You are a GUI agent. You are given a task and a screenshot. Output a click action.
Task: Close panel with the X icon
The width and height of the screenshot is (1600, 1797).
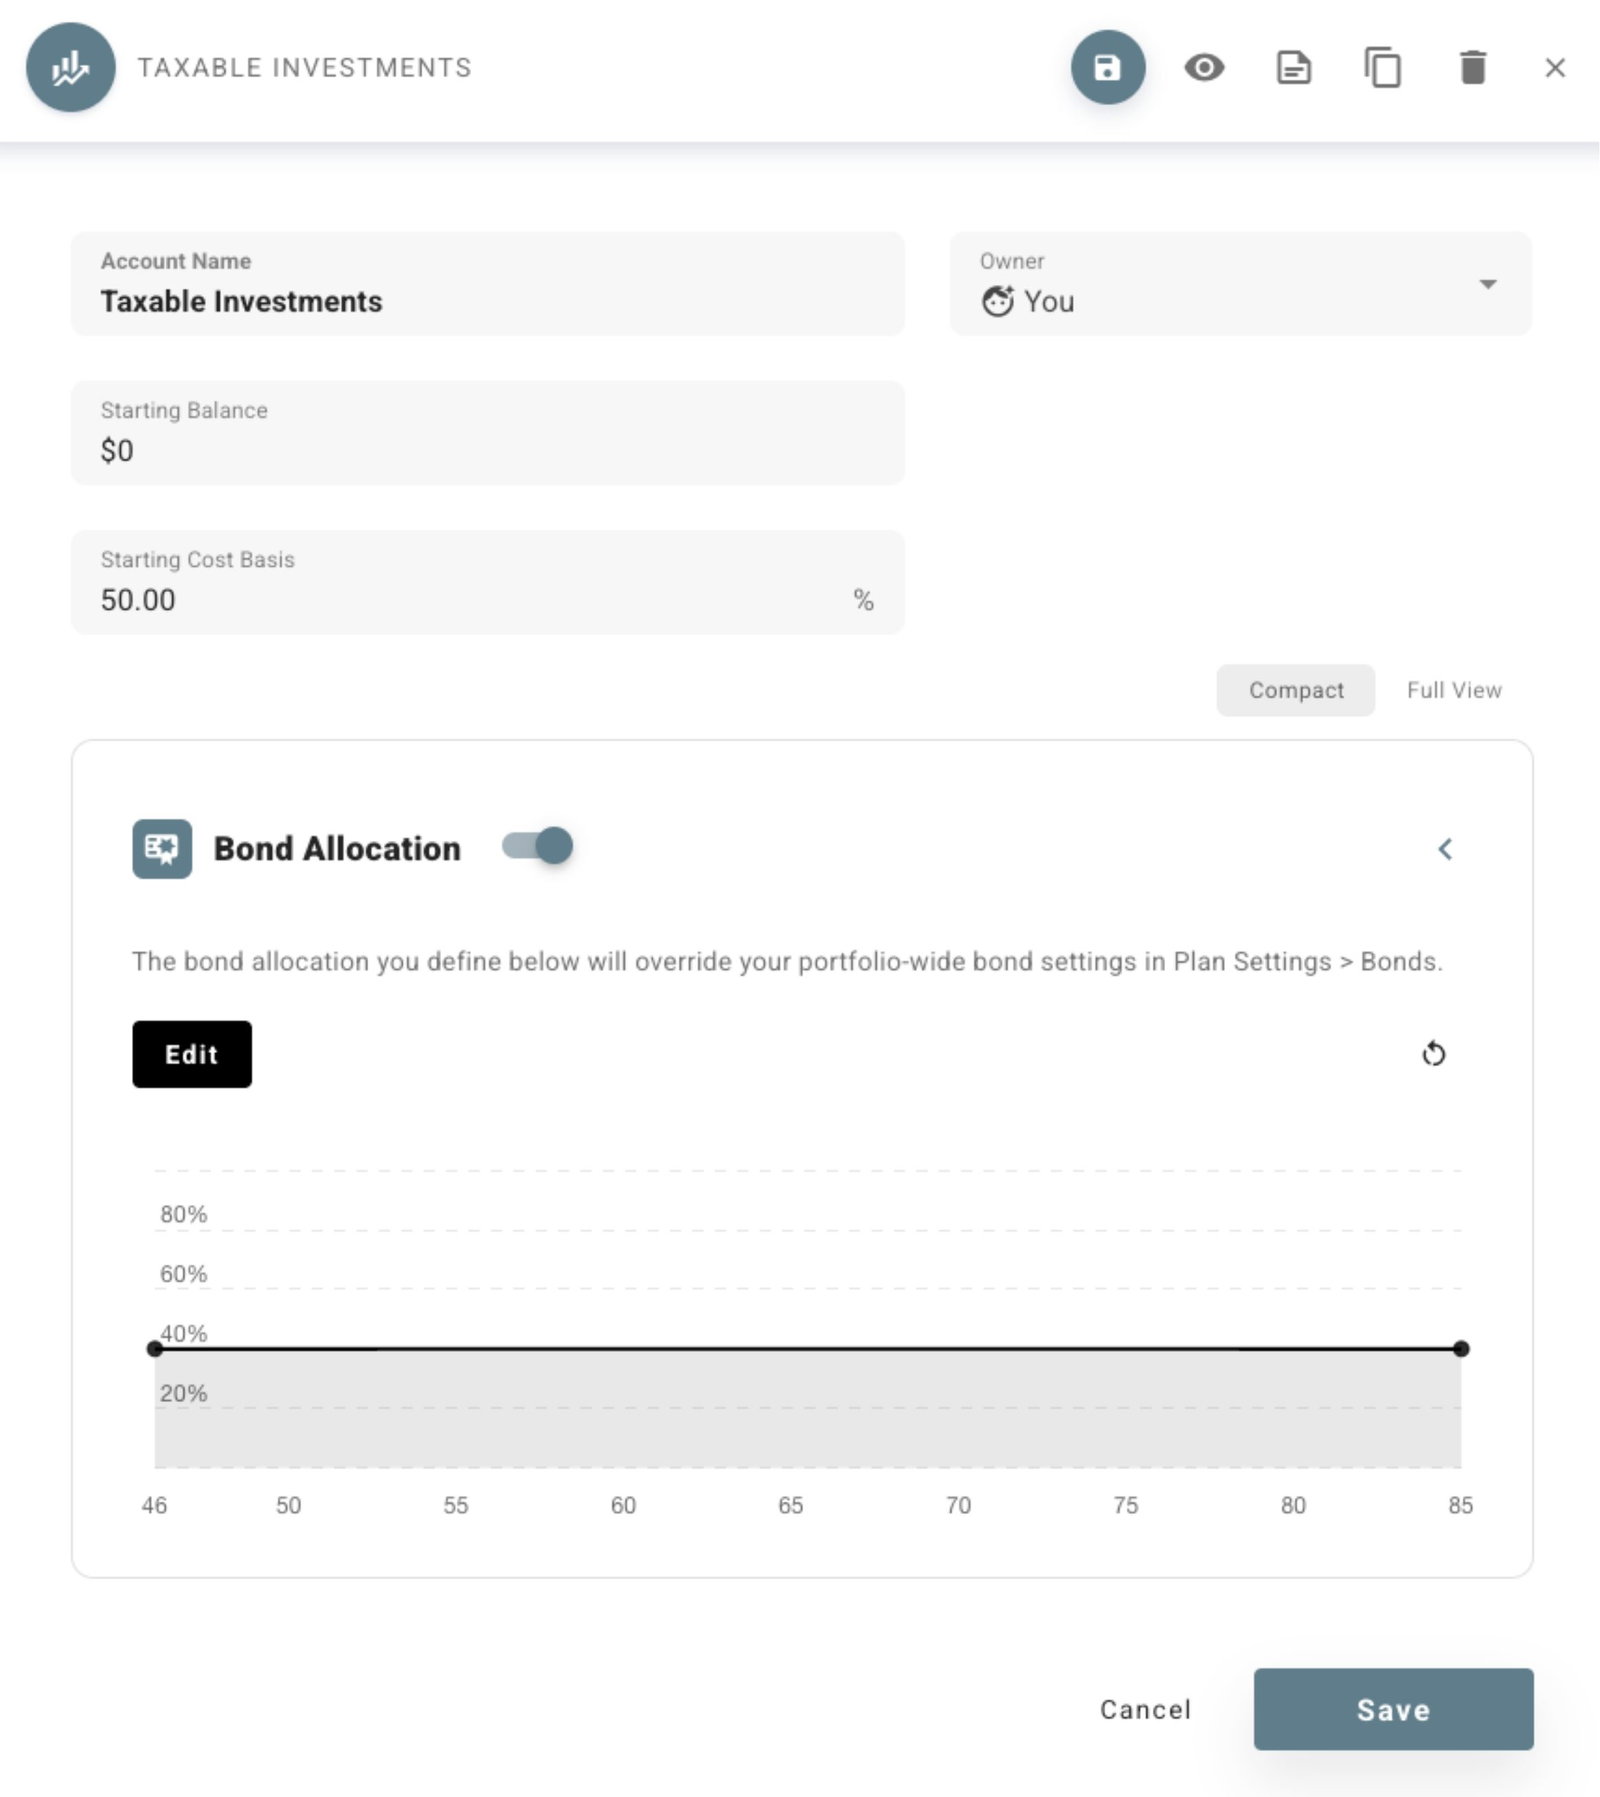(x=1554, y=67)
